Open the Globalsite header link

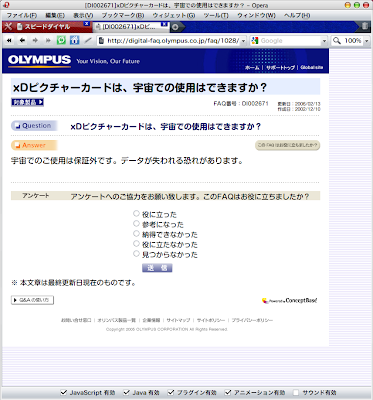tap(311, 67)
